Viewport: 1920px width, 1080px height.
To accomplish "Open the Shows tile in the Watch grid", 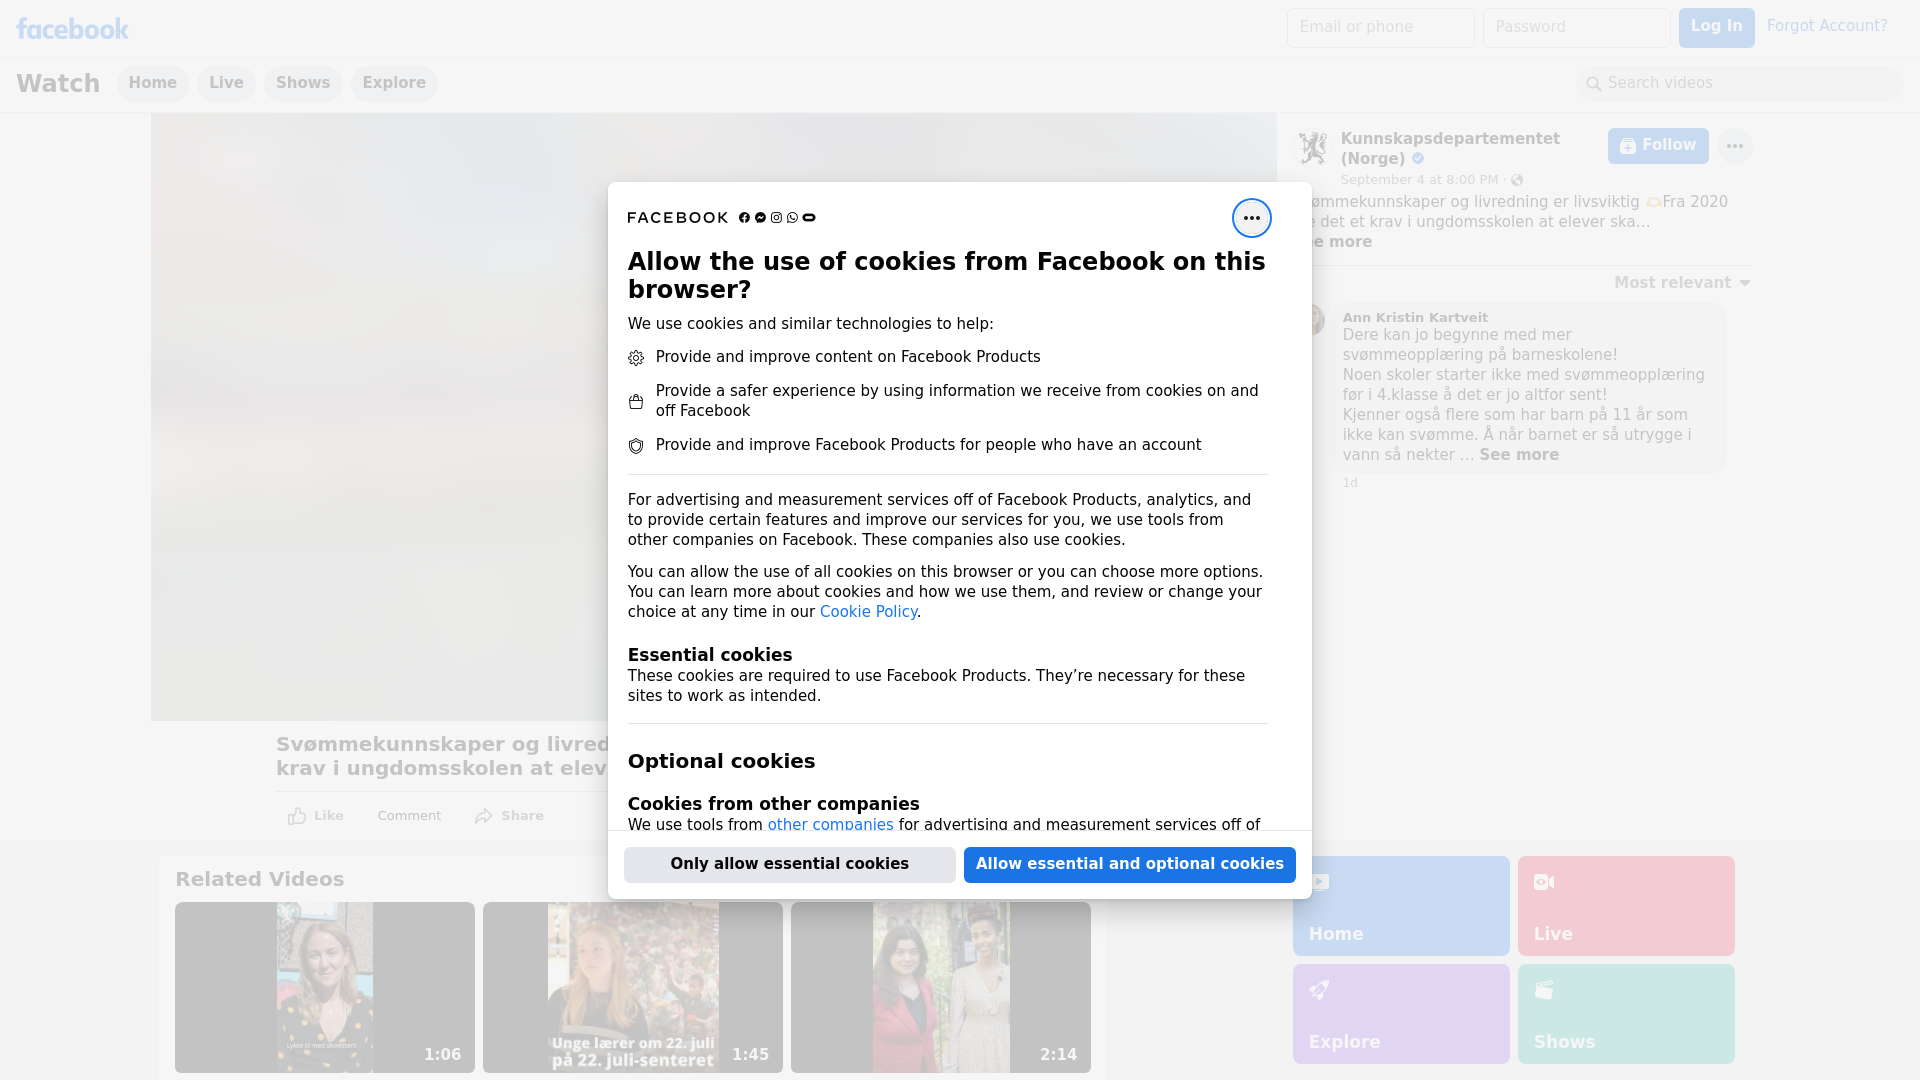I will [x=1626, y=1014].
